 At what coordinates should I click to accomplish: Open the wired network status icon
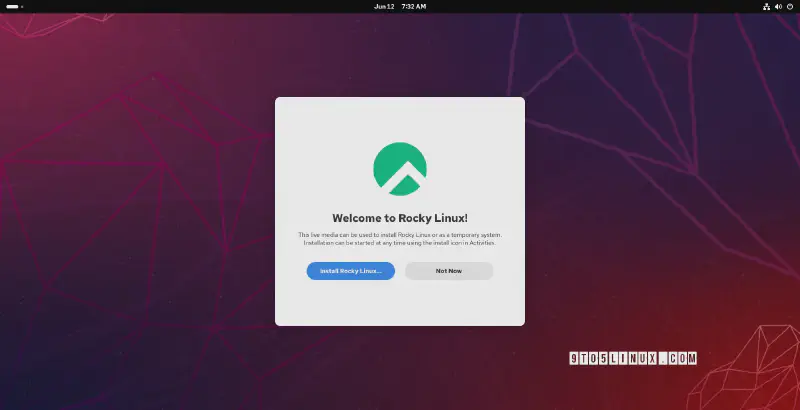765,6
